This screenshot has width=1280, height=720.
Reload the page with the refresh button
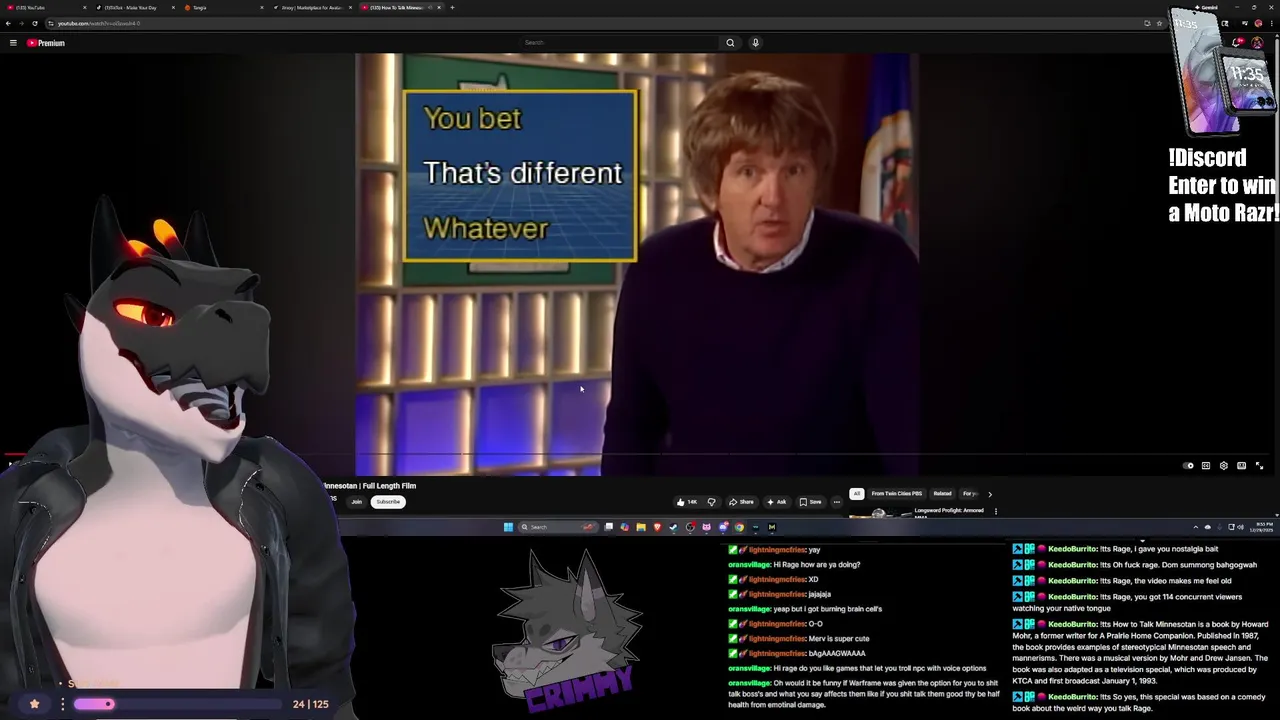[35, 23]
